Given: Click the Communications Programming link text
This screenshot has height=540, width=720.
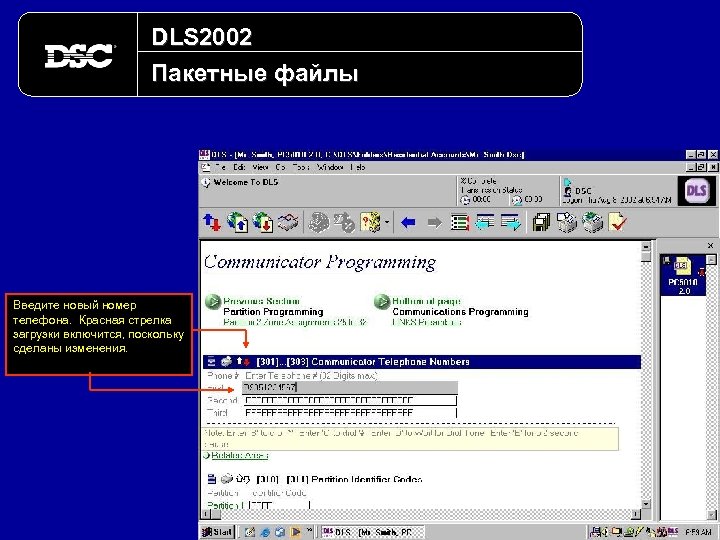Looking at the screenshot, I should click(x=460, y=312).
